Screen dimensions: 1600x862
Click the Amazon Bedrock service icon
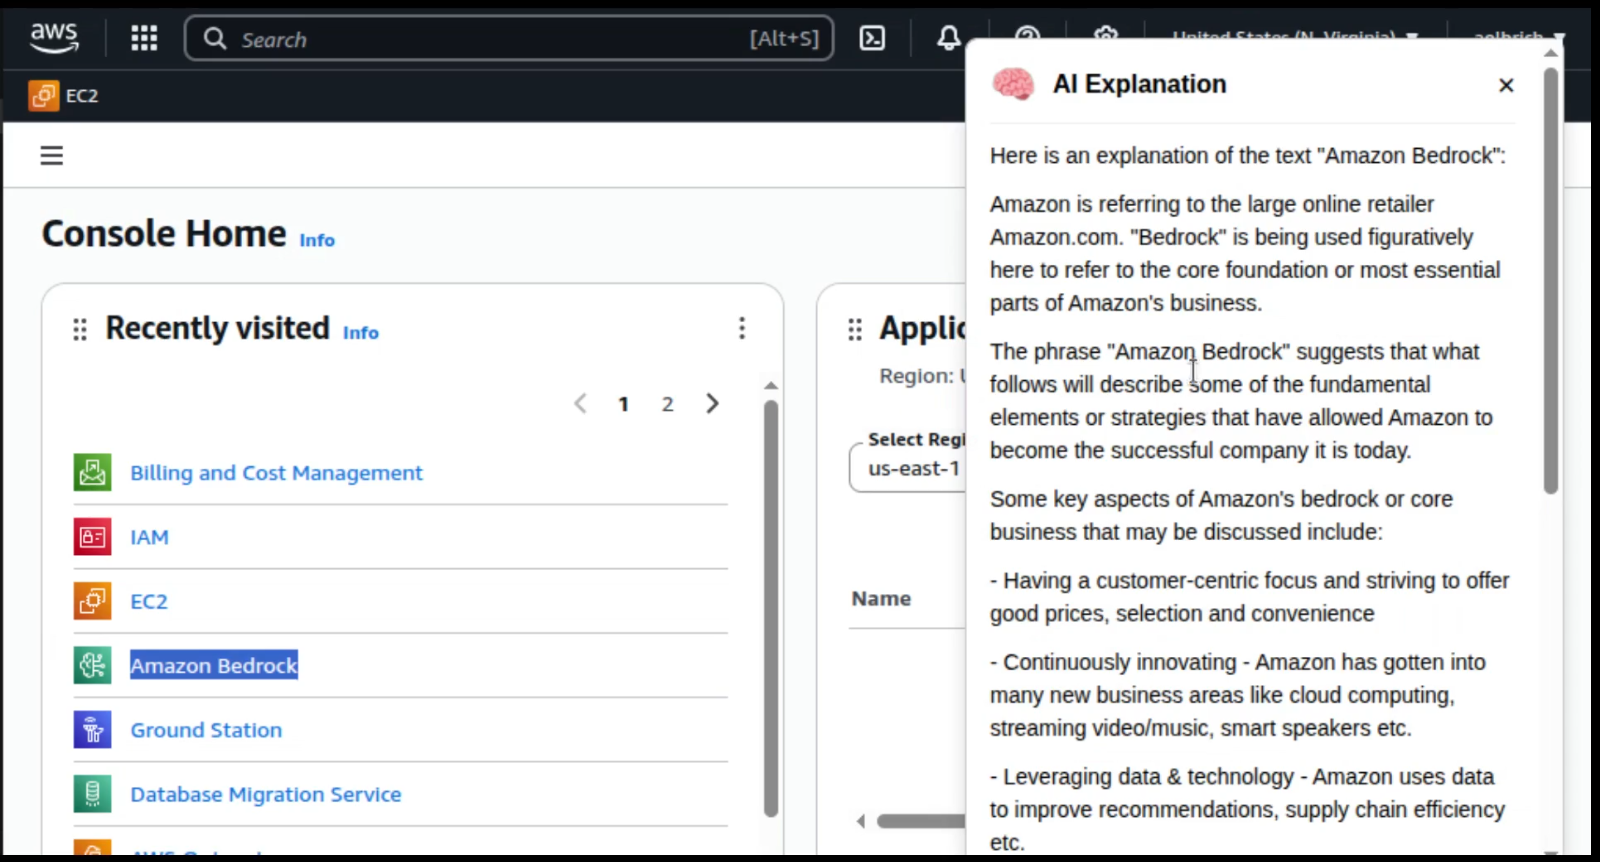point(92,665)
